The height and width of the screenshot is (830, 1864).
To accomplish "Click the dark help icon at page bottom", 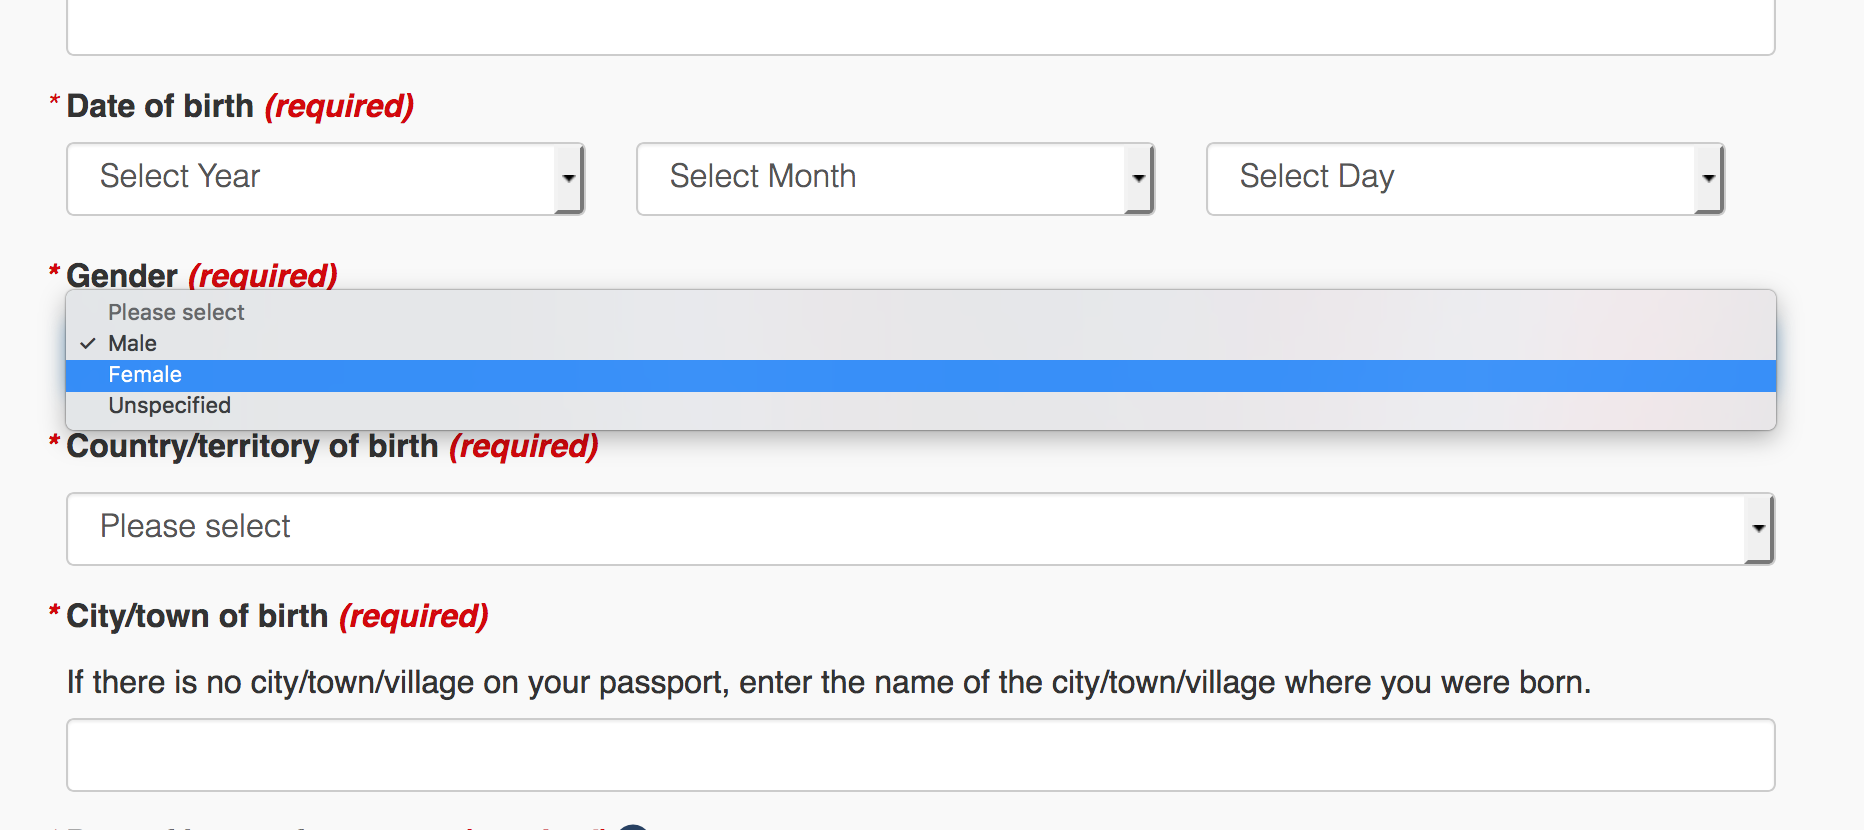I will [x=633, y=826].
